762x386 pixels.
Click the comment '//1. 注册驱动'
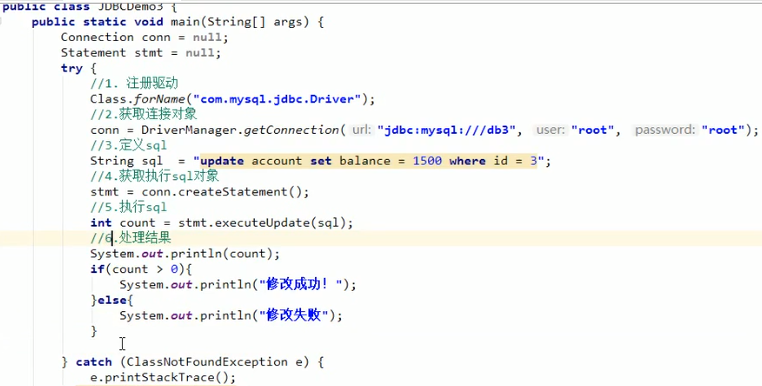click(134, 84)
